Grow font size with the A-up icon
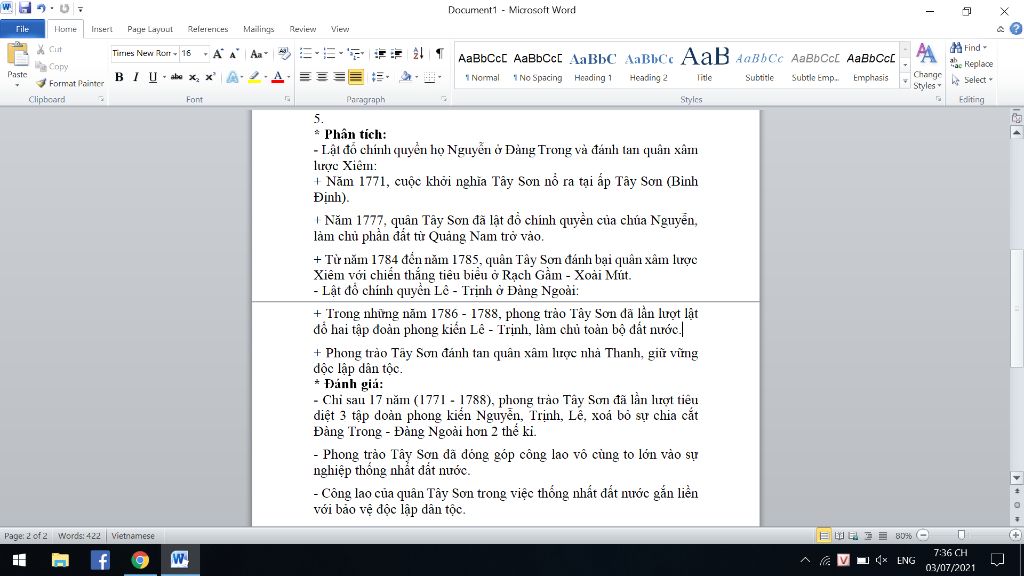 pyautogui.click(x=218, y=54)
